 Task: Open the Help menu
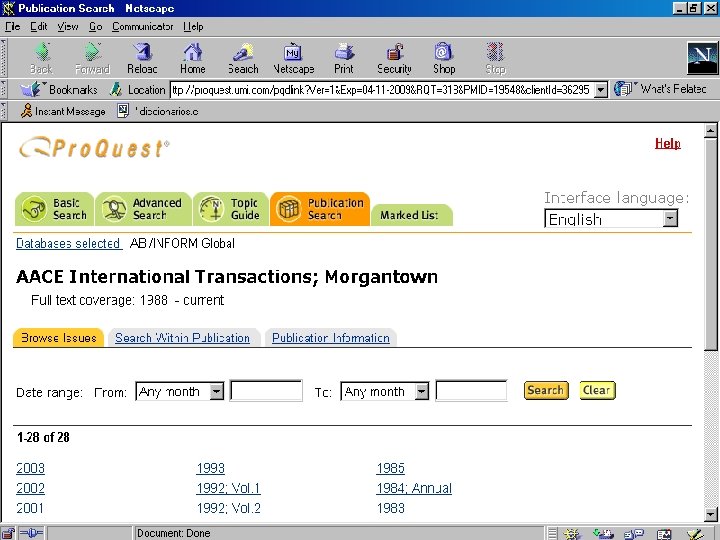coord(193,27)
